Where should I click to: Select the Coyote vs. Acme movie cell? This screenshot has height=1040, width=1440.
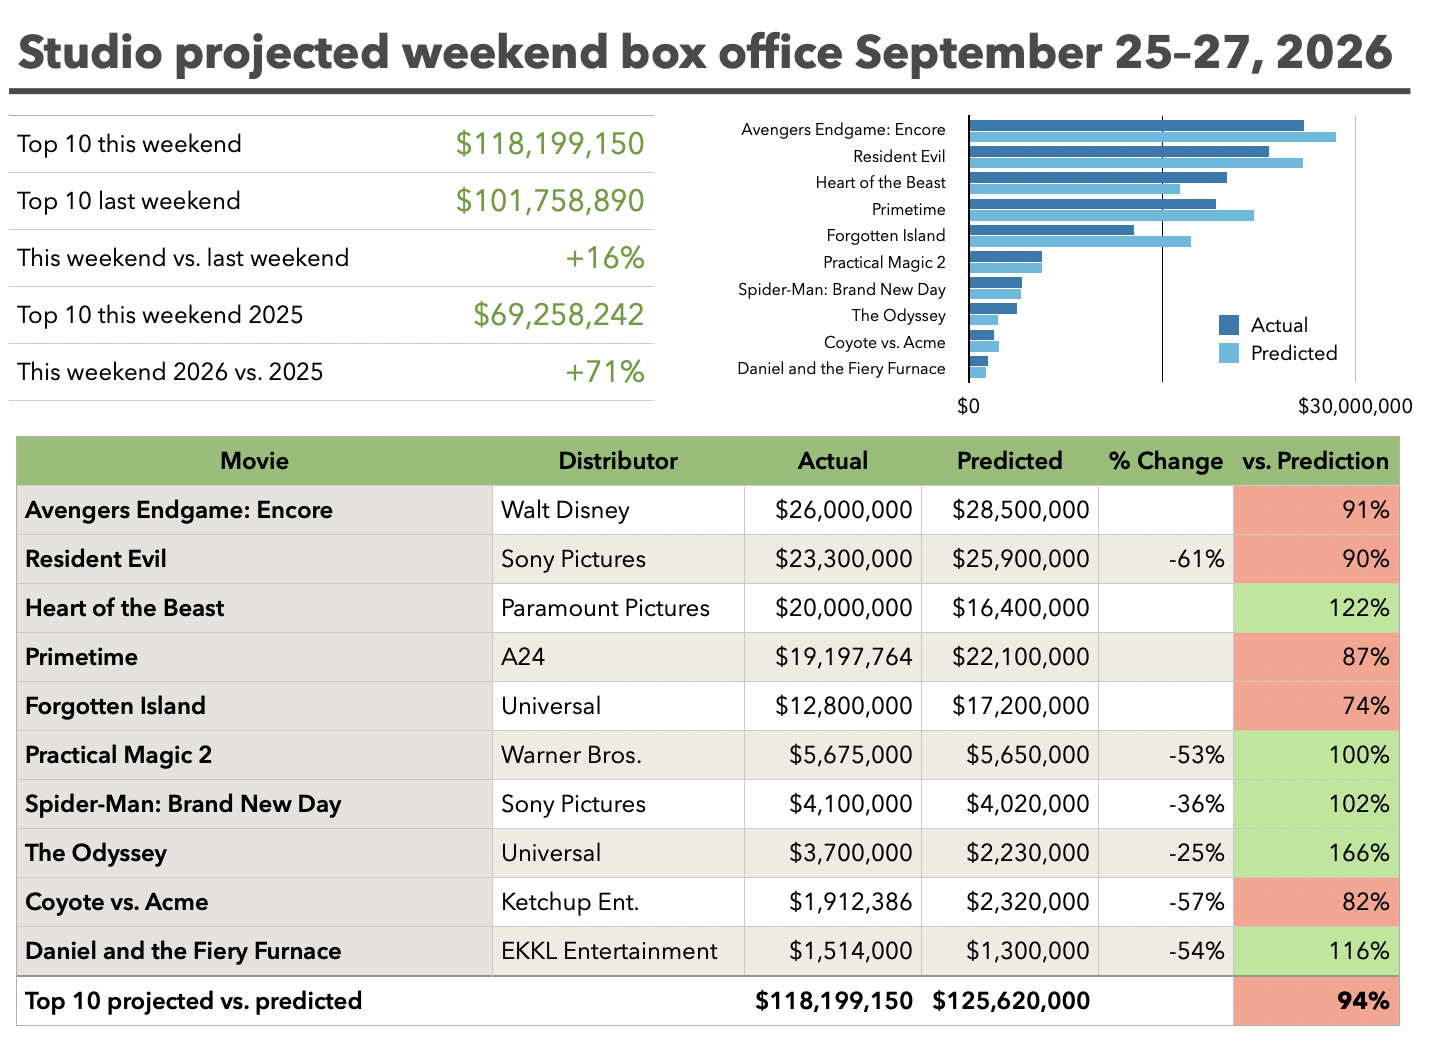tap(255, 902)
